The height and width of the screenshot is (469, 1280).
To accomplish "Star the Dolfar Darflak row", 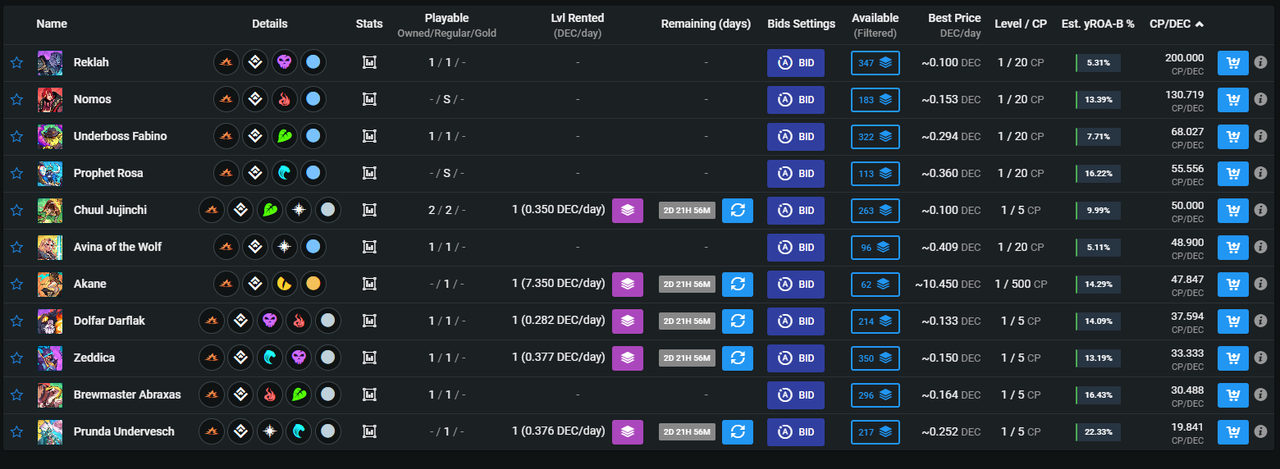I will tap(16, 322).
